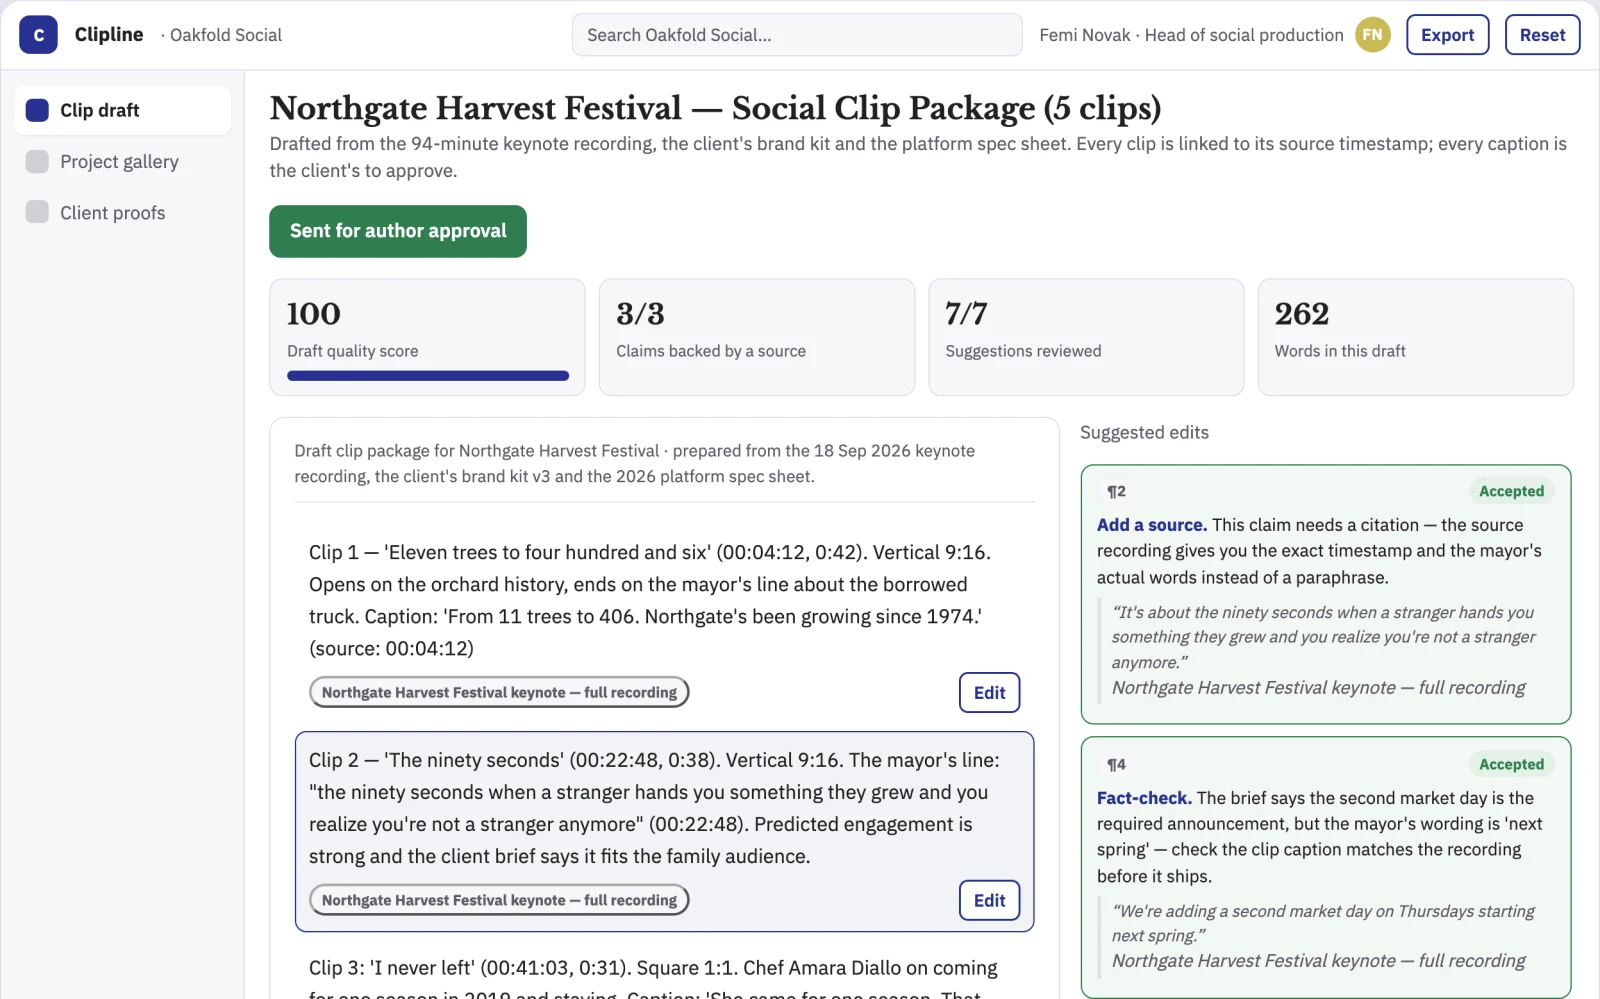Select the Claims backed by a source card

point(756,337)
